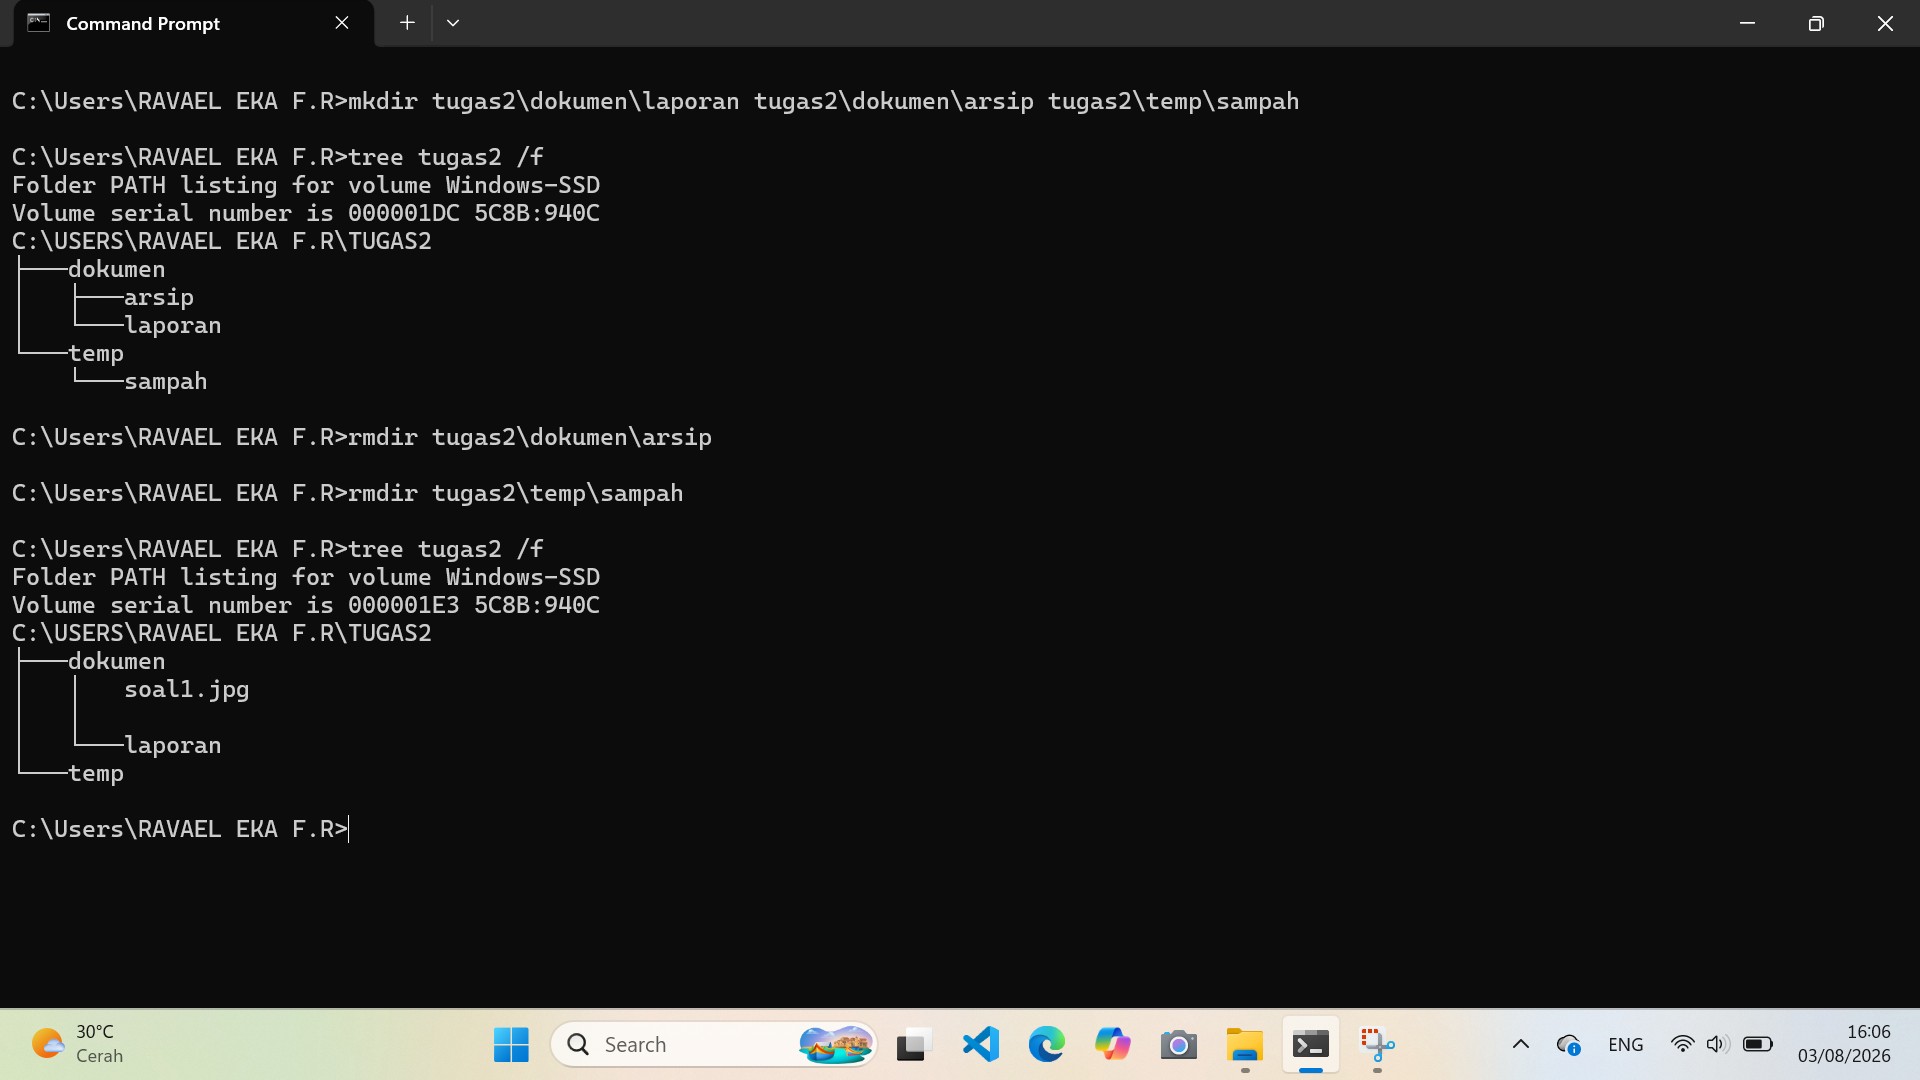Click the sampah folder row in the tree
This screenshot has height=1080, width=1920.
point(166,382)
